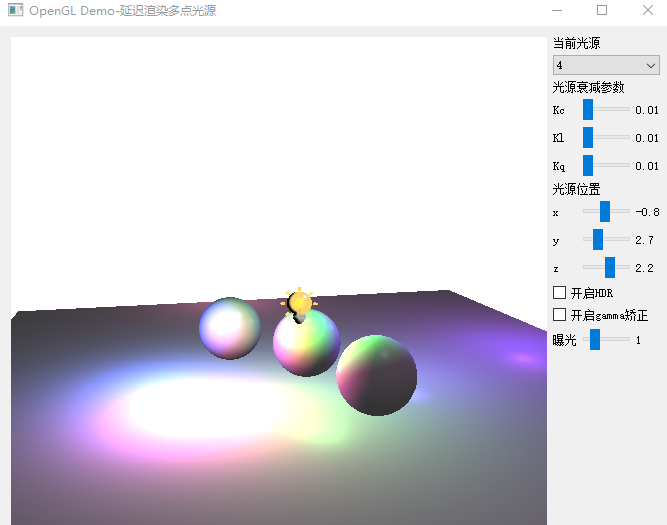Screen dimensions: 667x525
Task: Close the OpenGL Demo window
Action: tap(648, 10)
